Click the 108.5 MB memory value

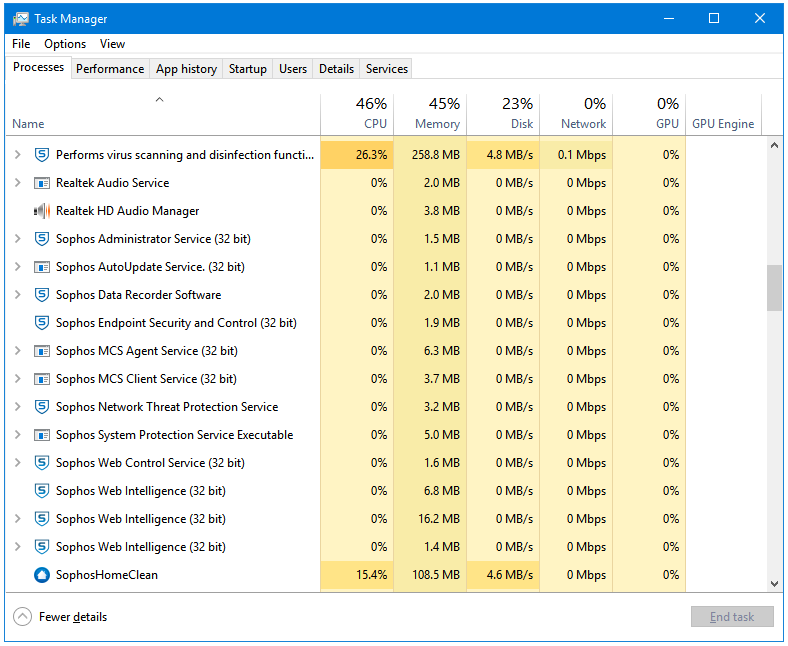(436, 575)
